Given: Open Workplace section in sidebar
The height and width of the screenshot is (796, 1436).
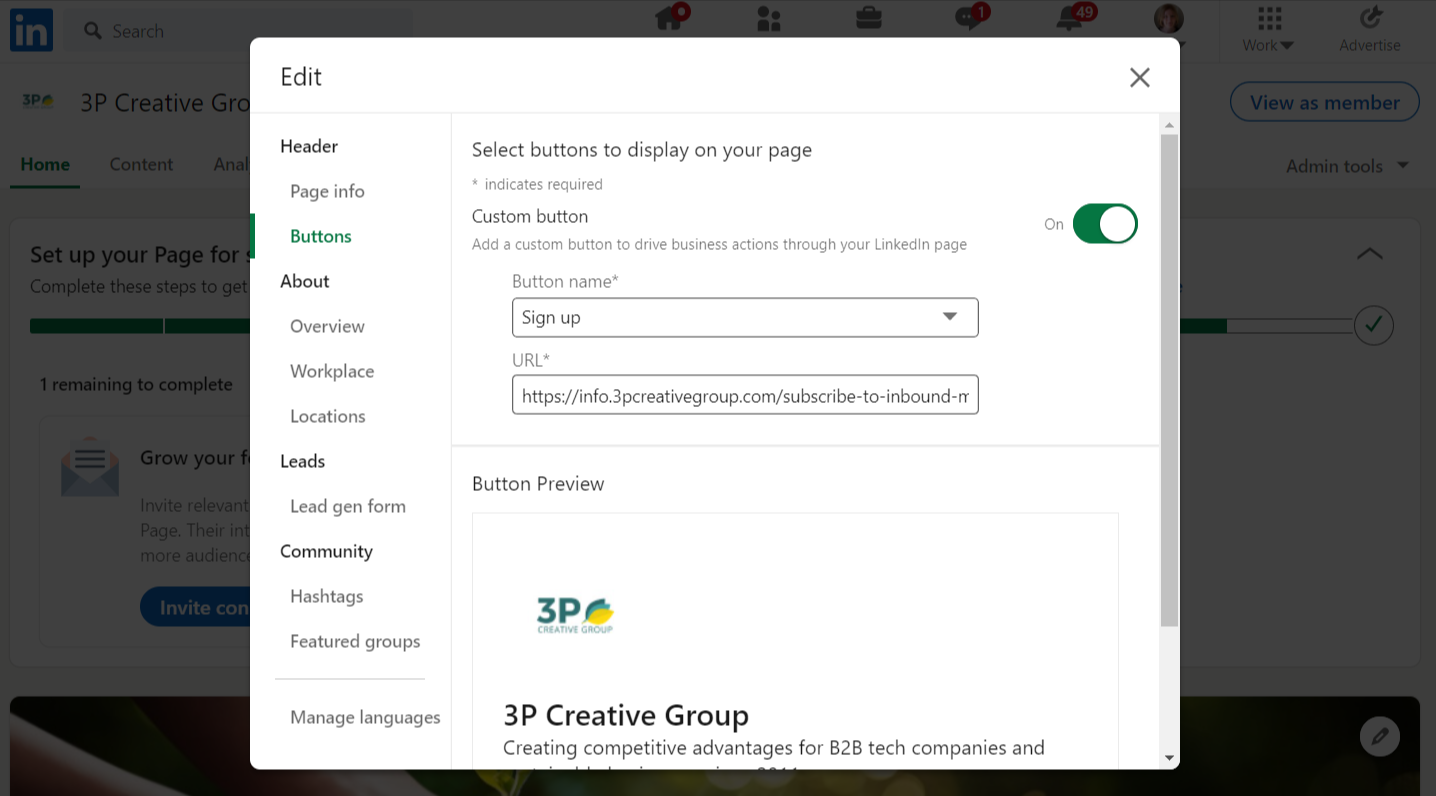Looking at the screenshot, I should tap(332, 371).
